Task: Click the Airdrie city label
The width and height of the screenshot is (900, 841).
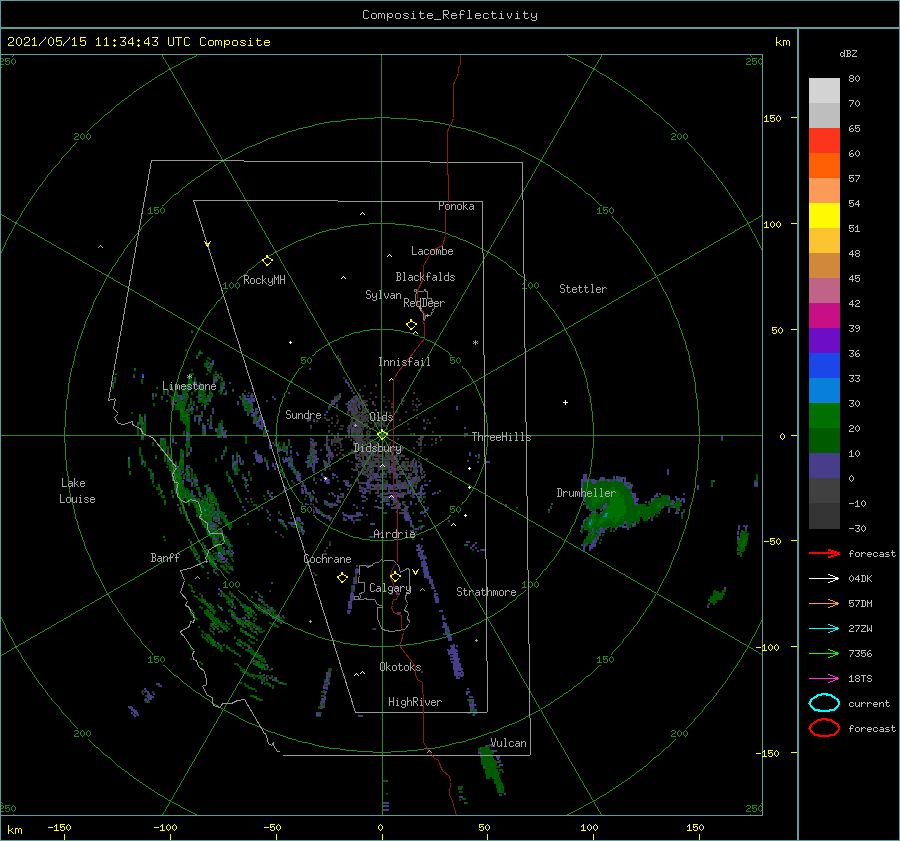Action: (x=394, y=534)
